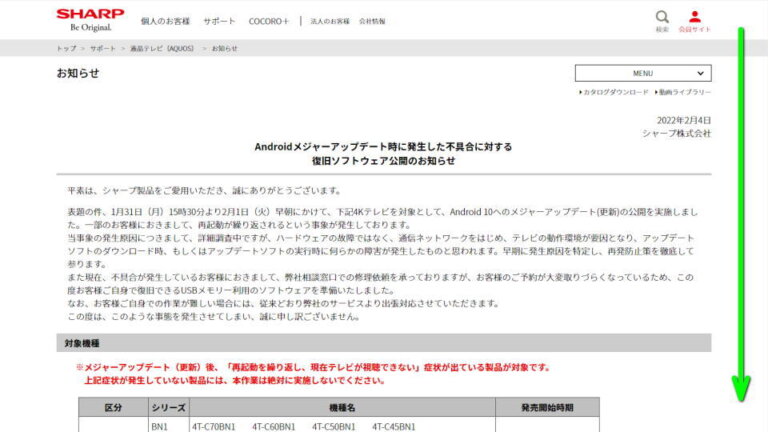Open search via the magnifier icon
768x432 pixels.
coord(662,19)
